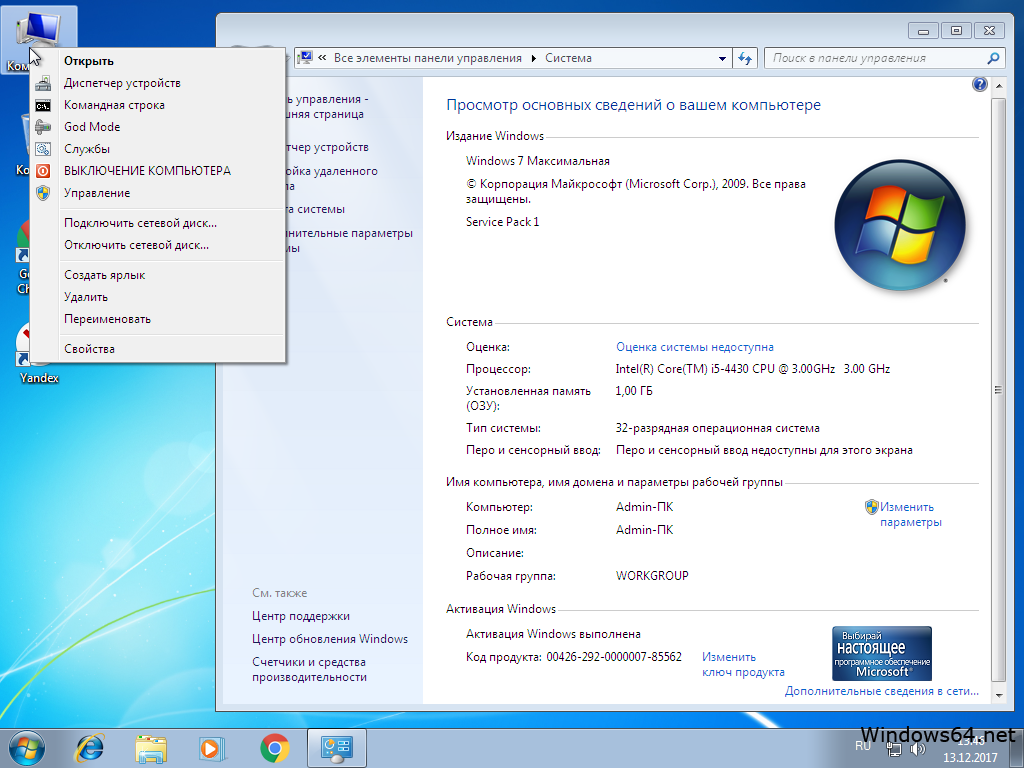
Task: Choose ВЫКЛЮЧЕНИЕ КОМПЬЮТЕРА menu item
Action: 157,170
